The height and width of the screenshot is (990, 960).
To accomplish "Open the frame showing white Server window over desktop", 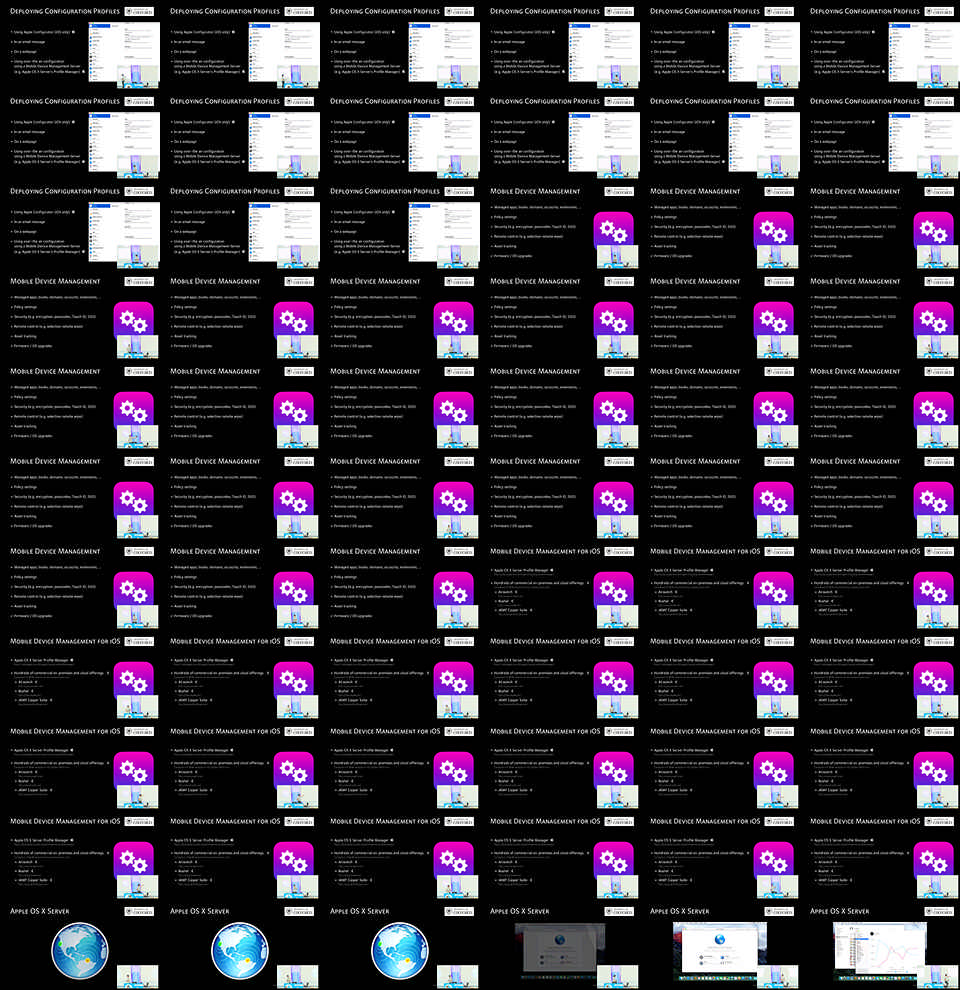I will click(x=720, y=945).
